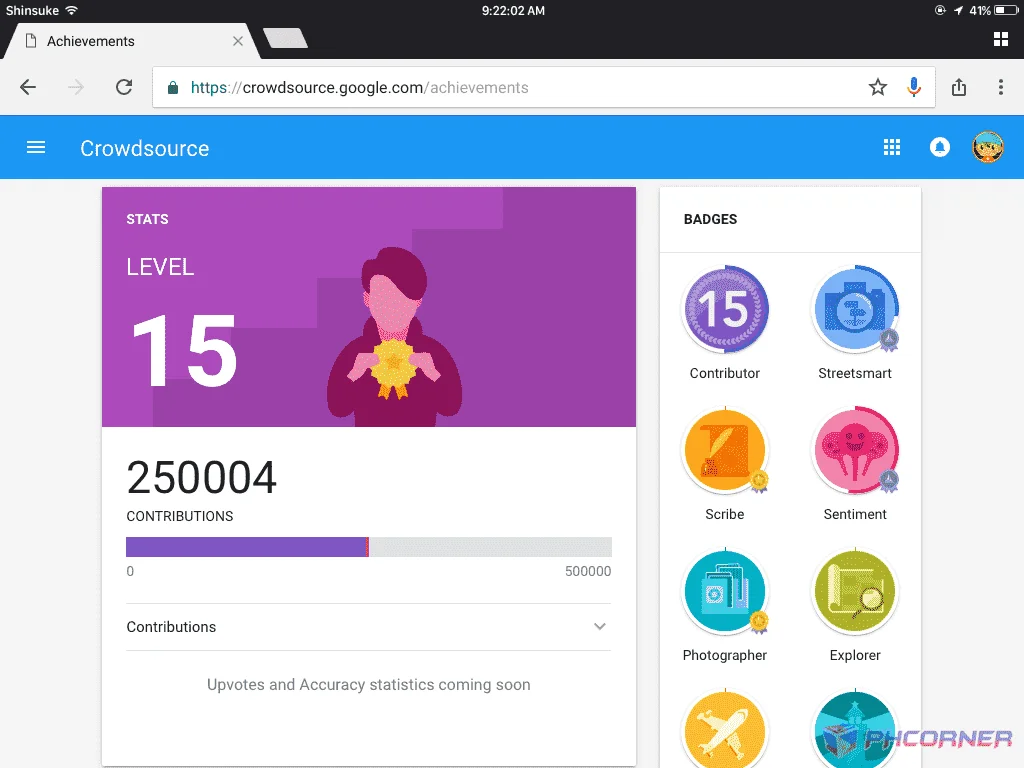Click the 0 label under the progress bar
This screenshot has width=1024, height=768.
[x=130, y=571]
